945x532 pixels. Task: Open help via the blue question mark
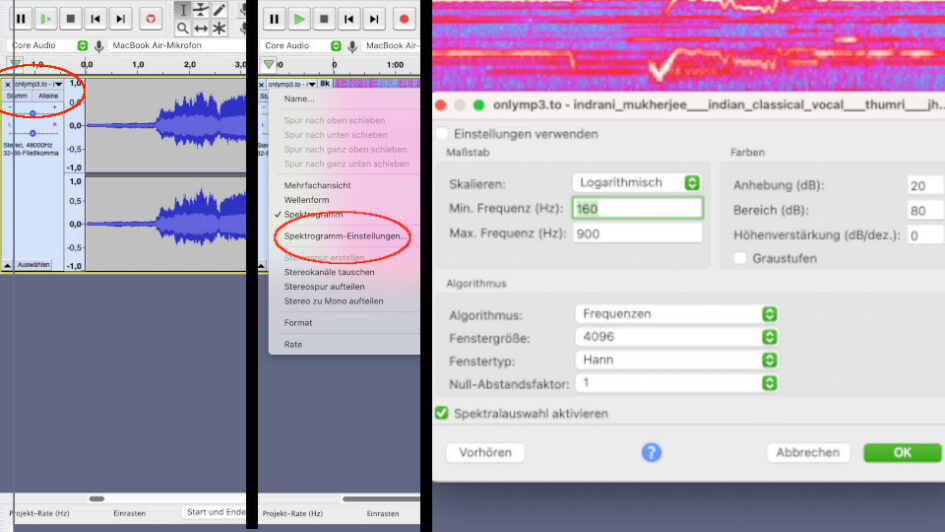pos(651,453)
